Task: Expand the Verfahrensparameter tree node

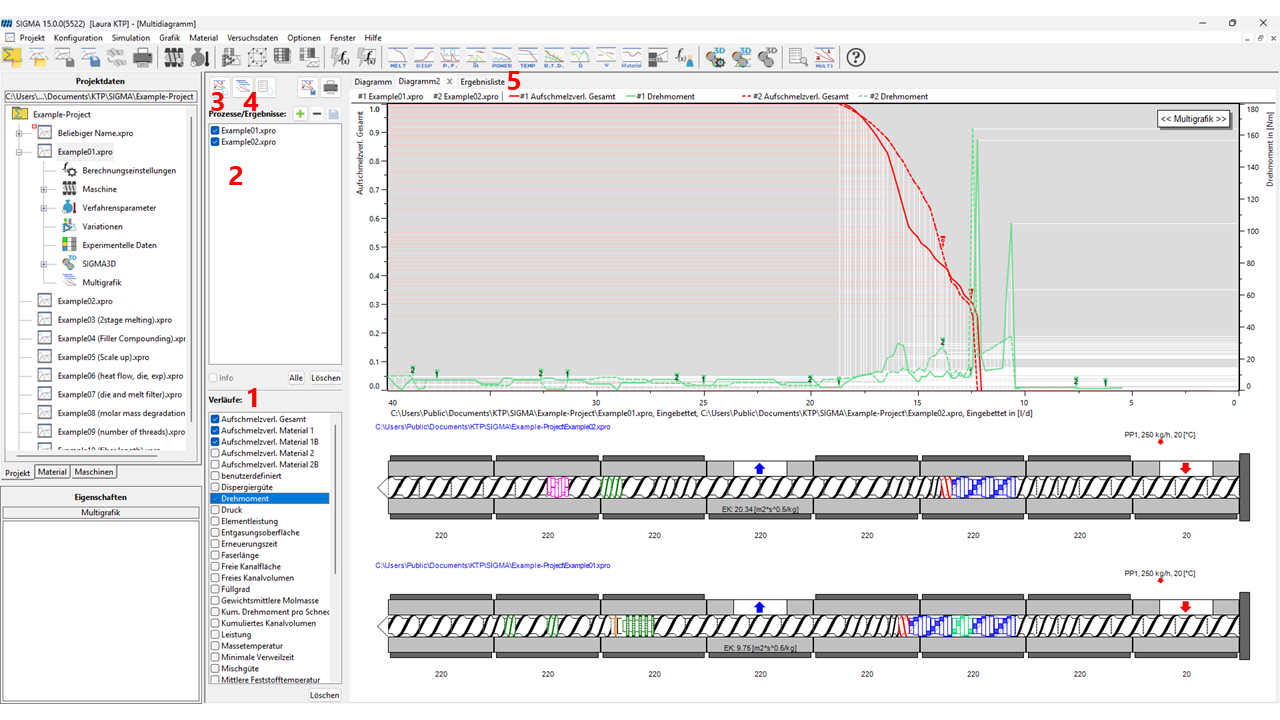Action: pyautogui.click(x=44, y=208)
